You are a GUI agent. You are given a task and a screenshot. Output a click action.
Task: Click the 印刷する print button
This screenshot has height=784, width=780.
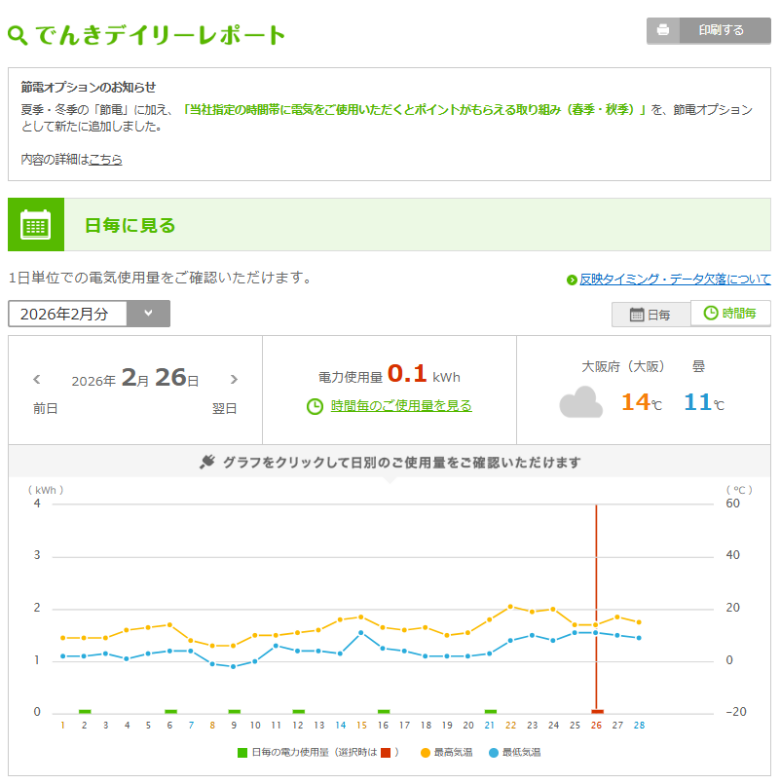pyautogui.click(x=708, y=30)
